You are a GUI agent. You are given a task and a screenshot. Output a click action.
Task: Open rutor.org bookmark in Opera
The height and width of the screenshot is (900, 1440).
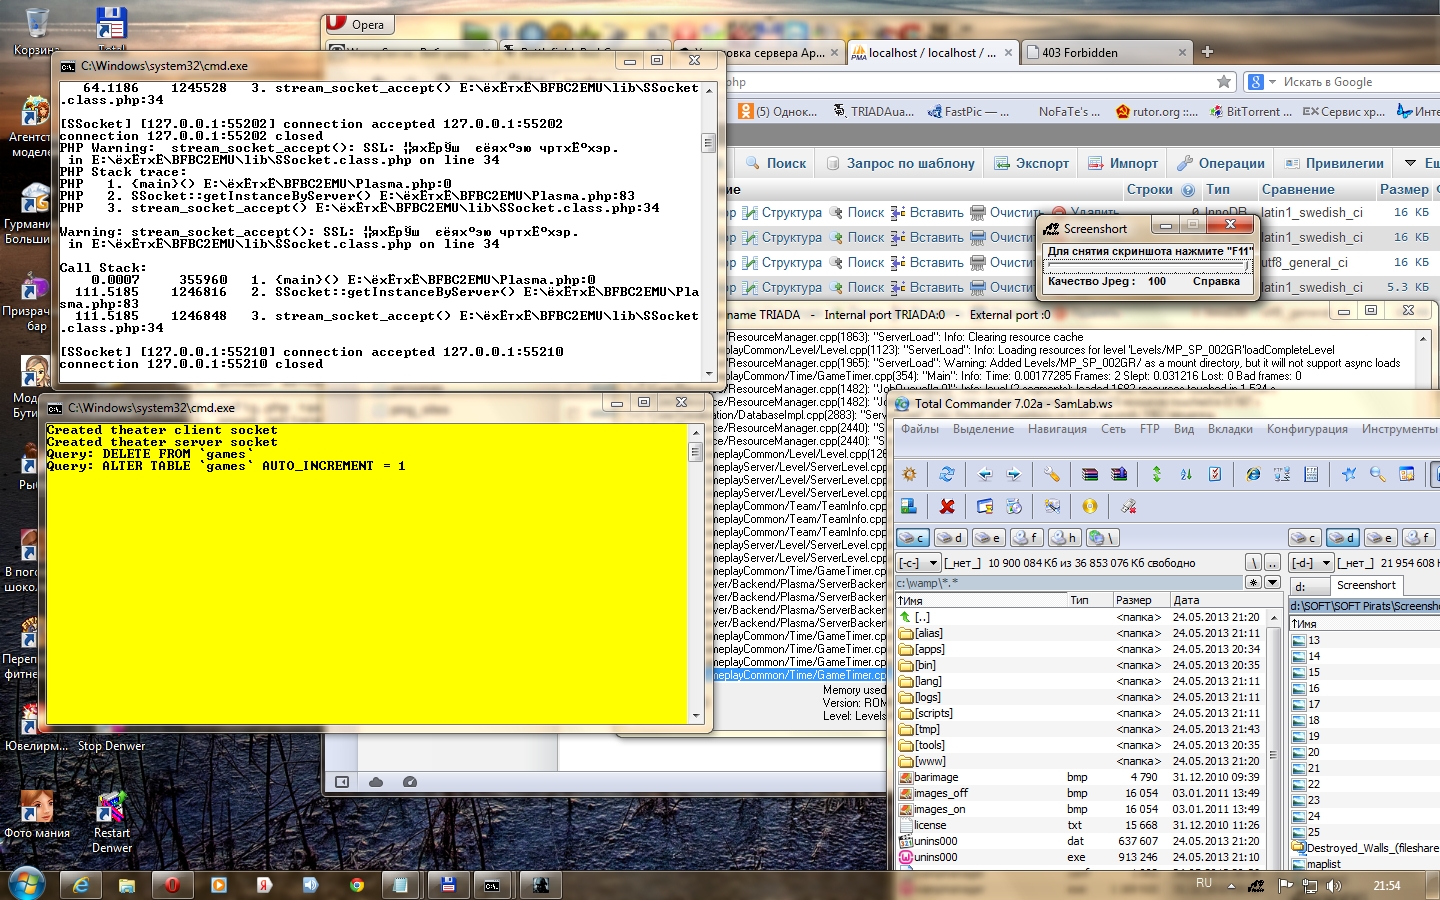point(1156,112)
